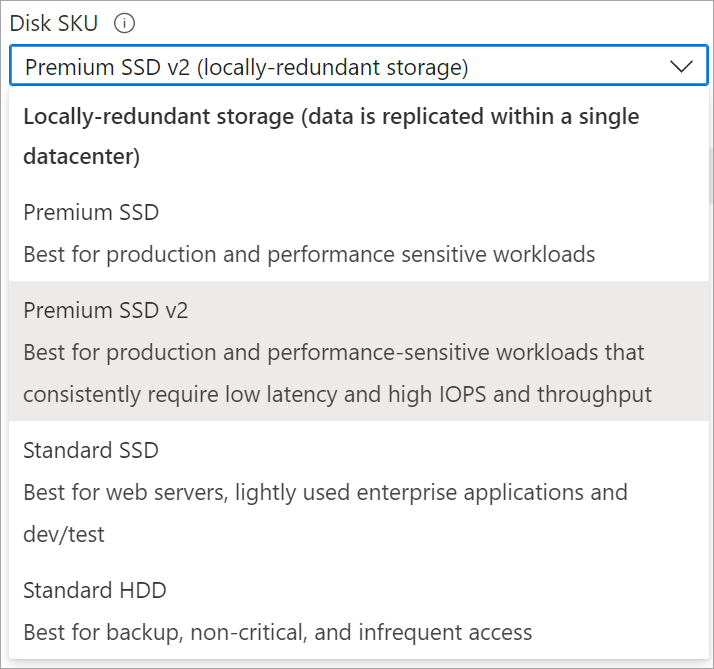This screenshot has width=714, height=669.
Task: Choose the Standard SSD disk option
Action: coord(91,450)
